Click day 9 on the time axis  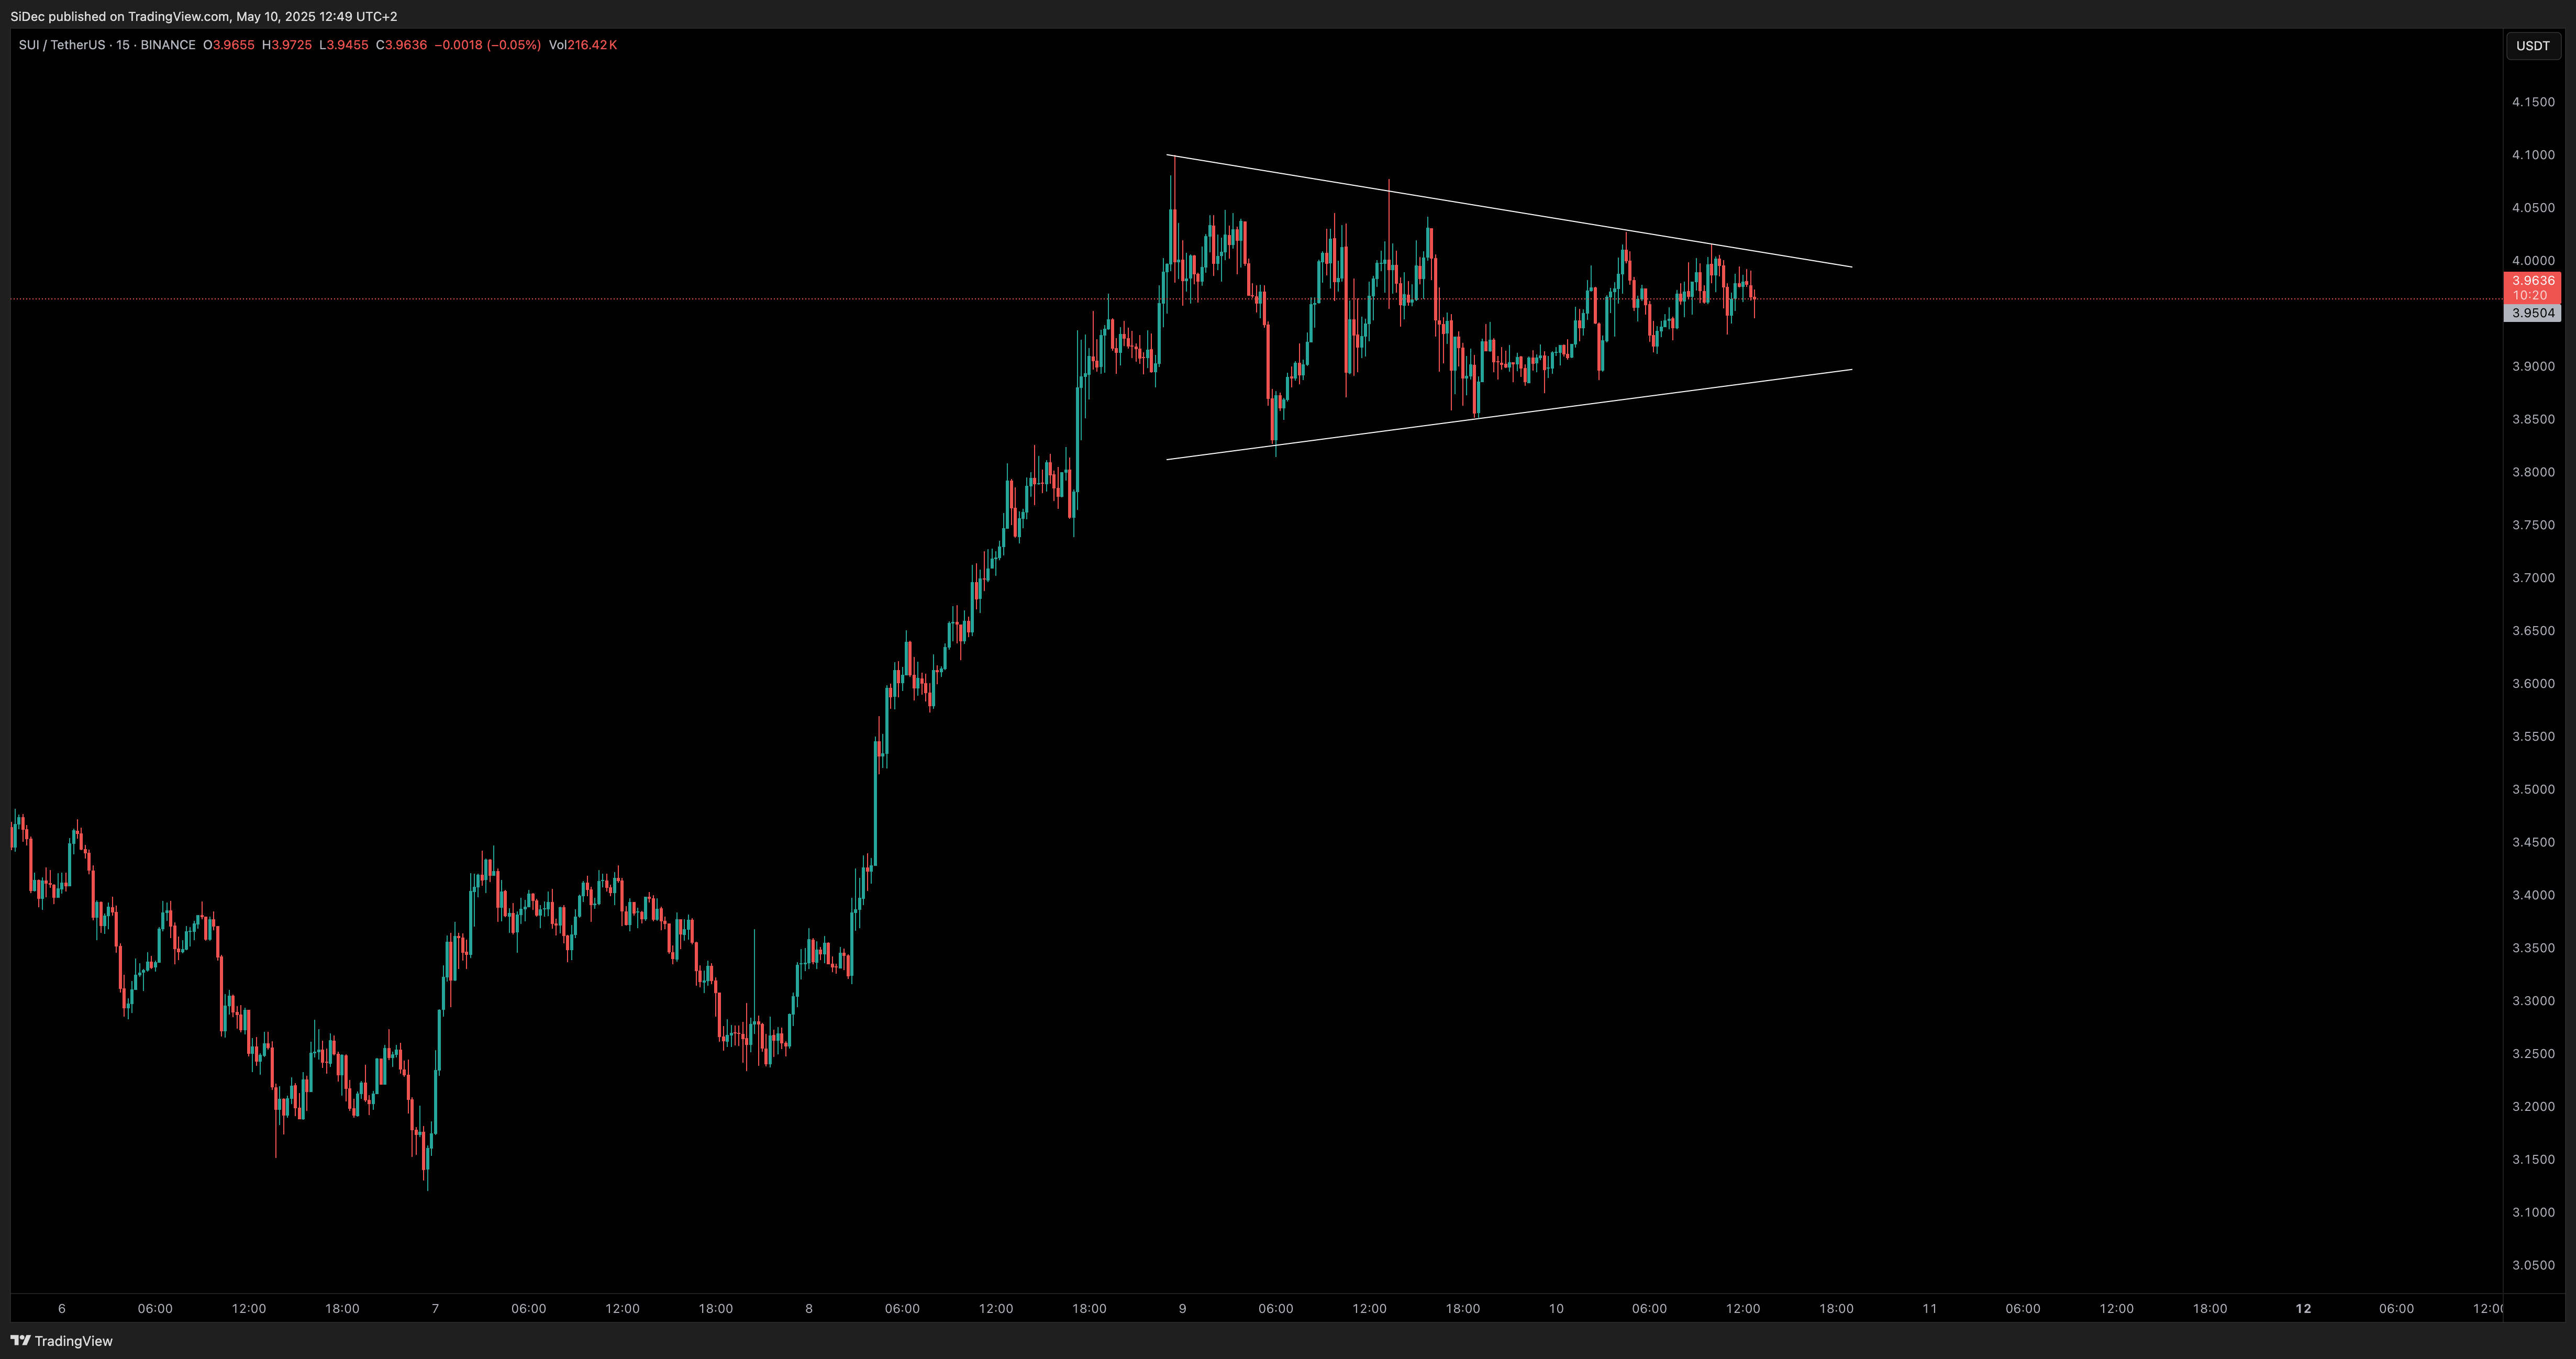[1182, 1309]
